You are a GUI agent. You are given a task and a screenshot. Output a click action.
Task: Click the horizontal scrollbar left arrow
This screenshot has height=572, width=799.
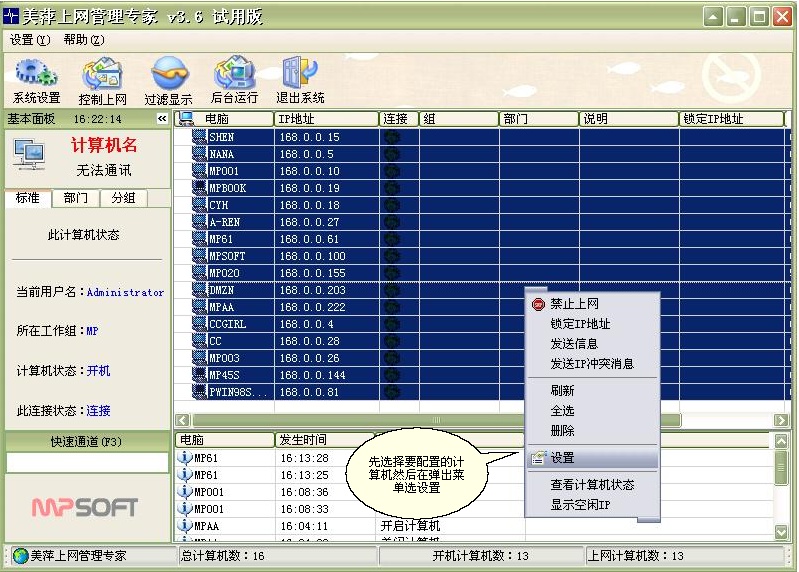[x=182, y=420]
